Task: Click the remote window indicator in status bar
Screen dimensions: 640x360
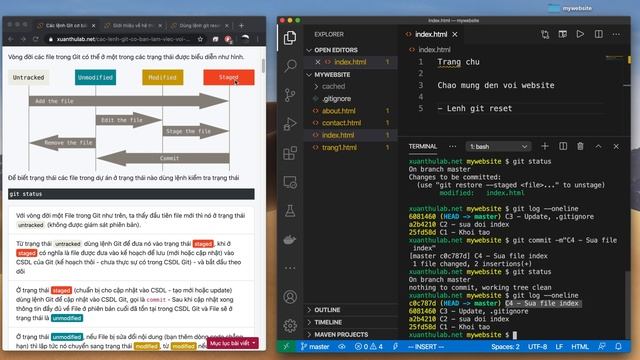Action: [x=286, y=347]
